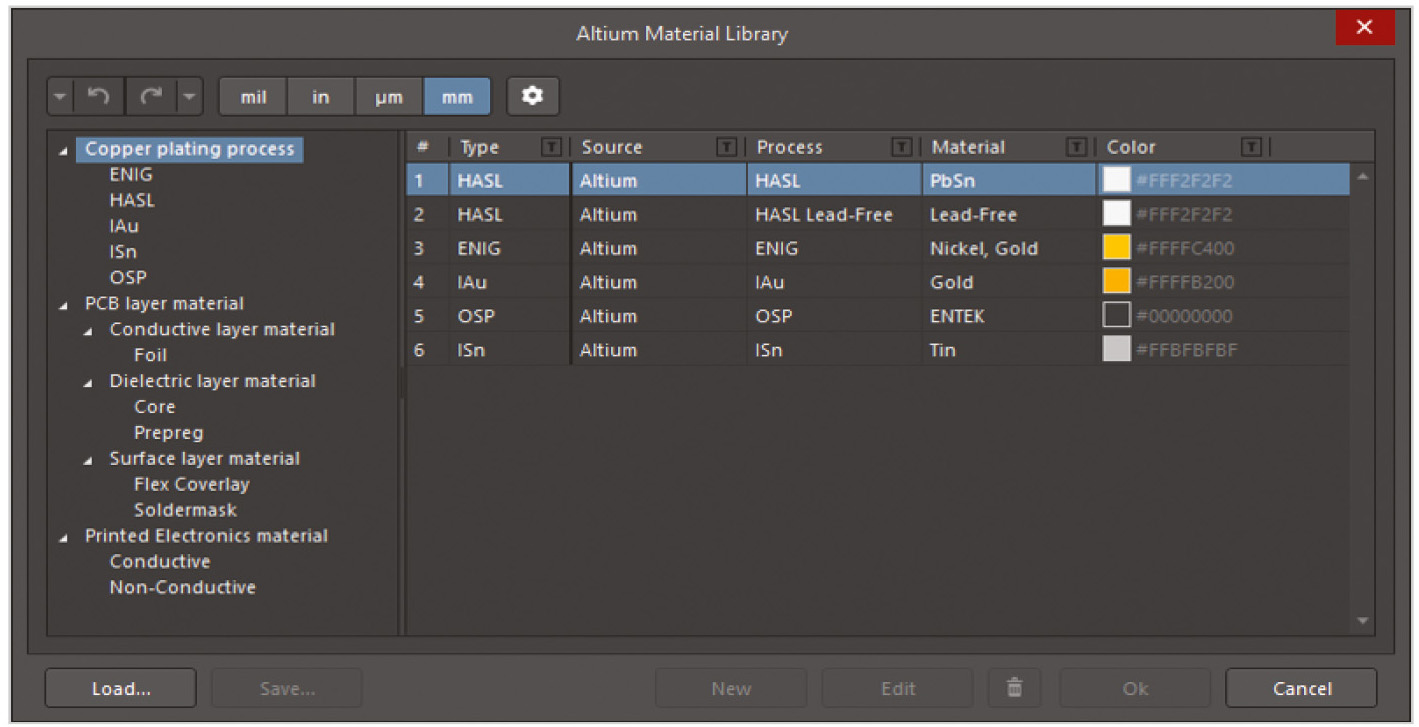Collapse the Printed Electronics material node
This screenshot has height=727, width=1419.
point(64,537)
